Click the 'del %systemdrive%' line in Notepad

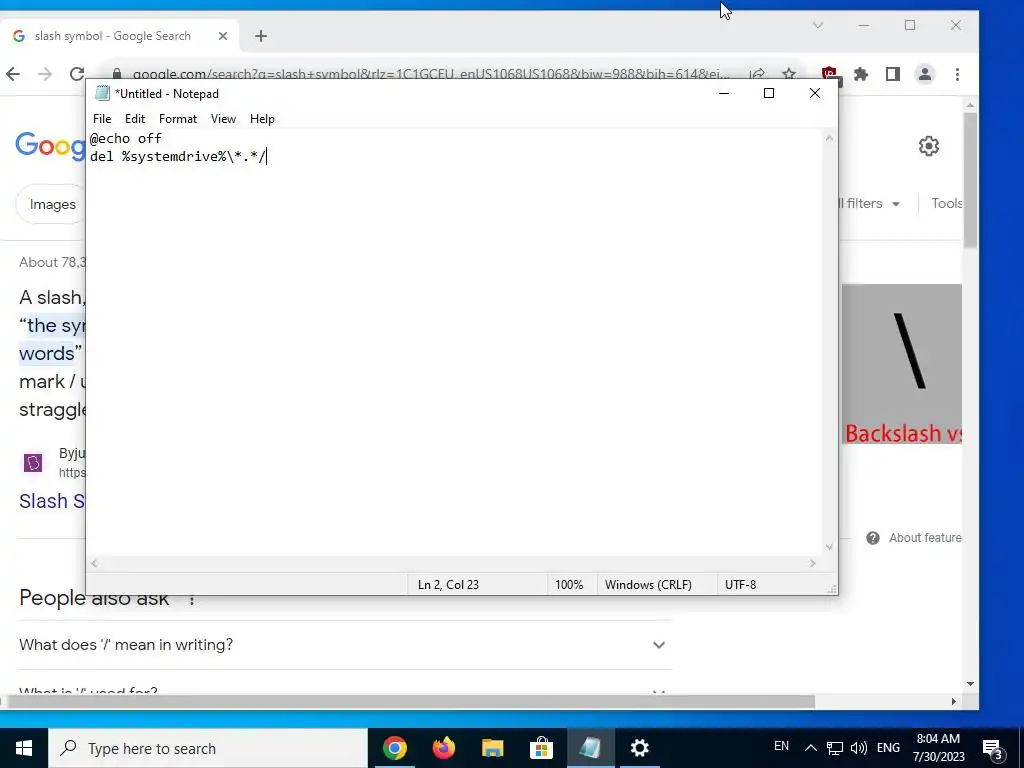[178, 157]
